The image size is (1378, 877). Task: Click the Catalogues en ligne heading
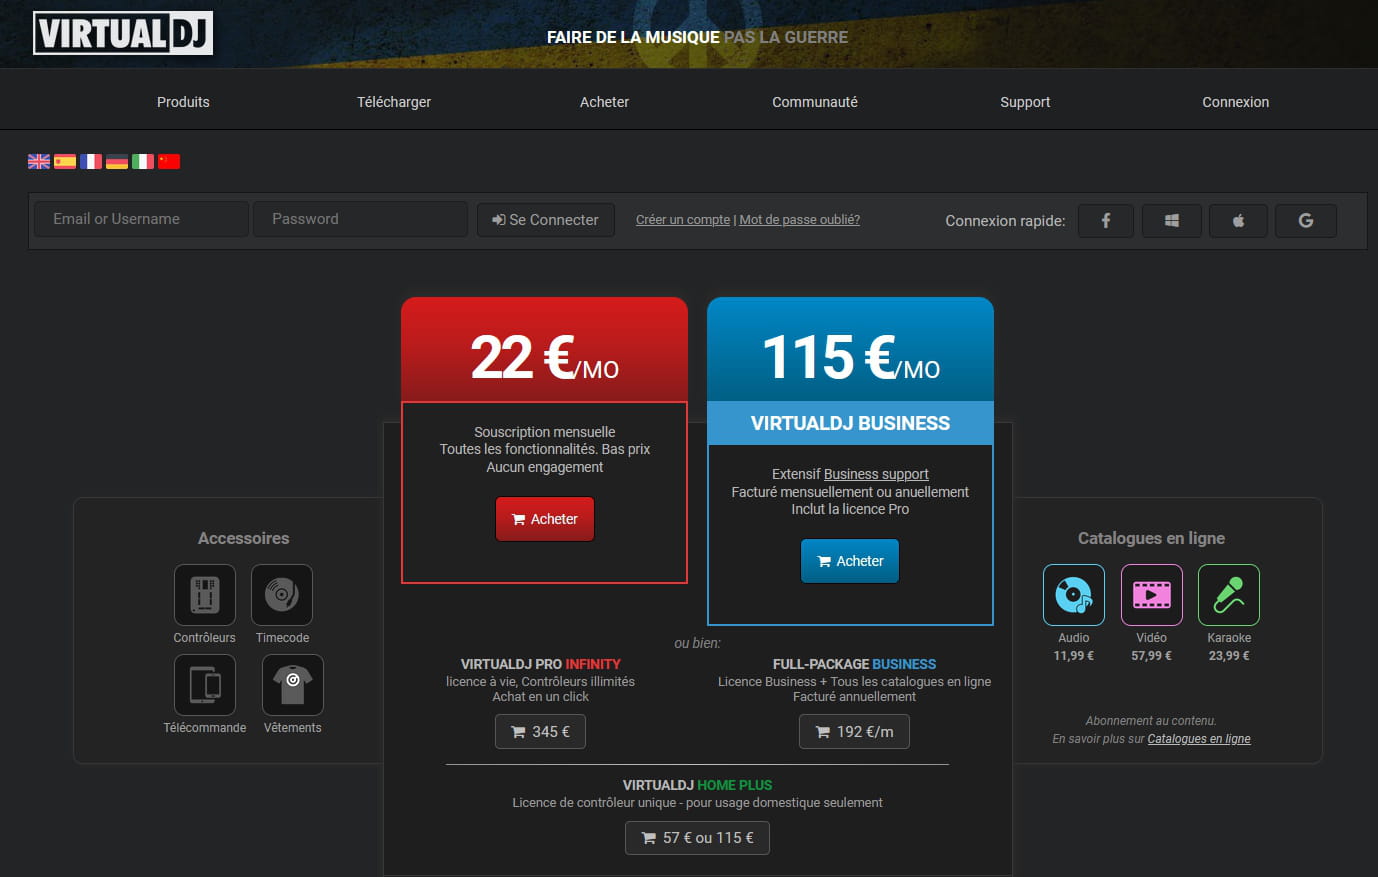(x=1151, y=538)
